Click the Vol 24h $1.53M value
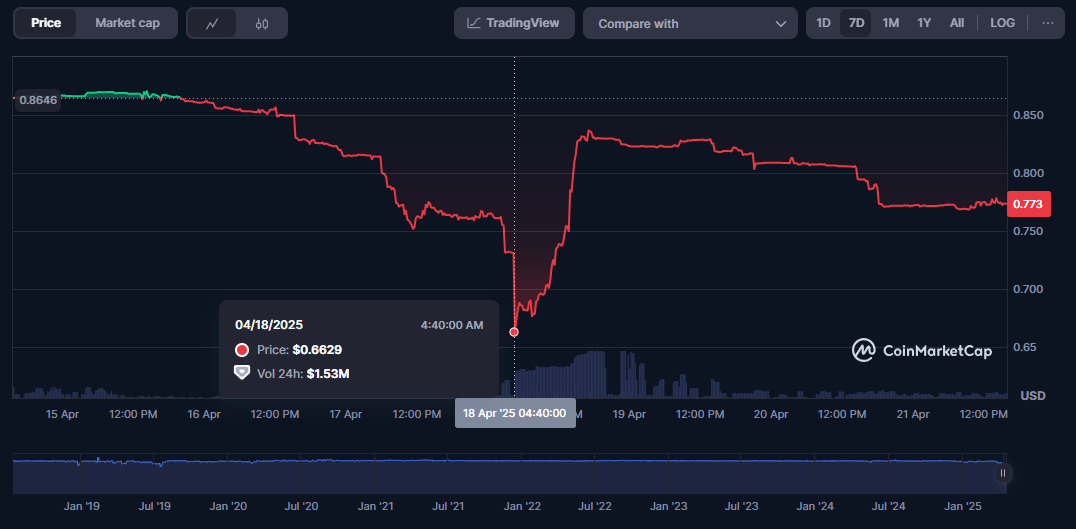The image size is (1076, 529). pos(328,373)
